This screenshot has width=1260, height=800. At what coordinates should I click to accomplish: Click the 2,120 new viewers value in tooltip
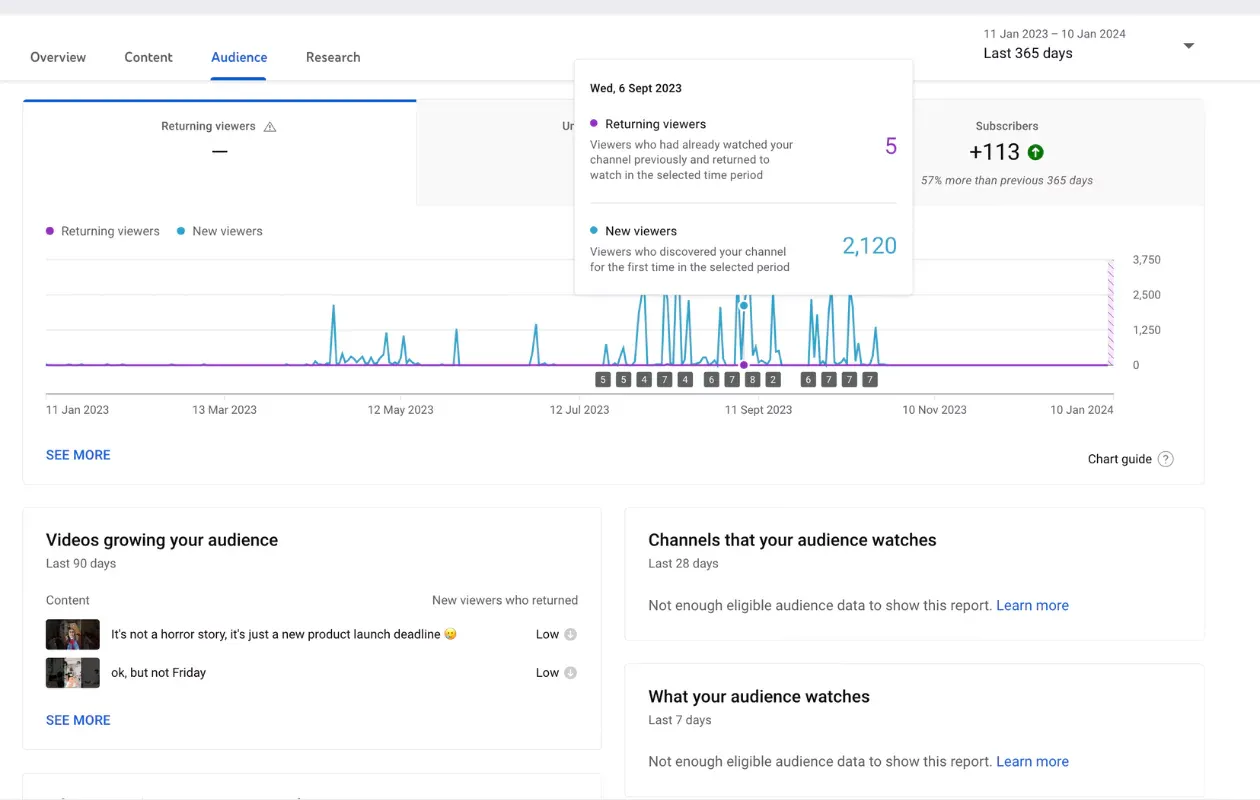pyautogui.click(x=869, y=246)
